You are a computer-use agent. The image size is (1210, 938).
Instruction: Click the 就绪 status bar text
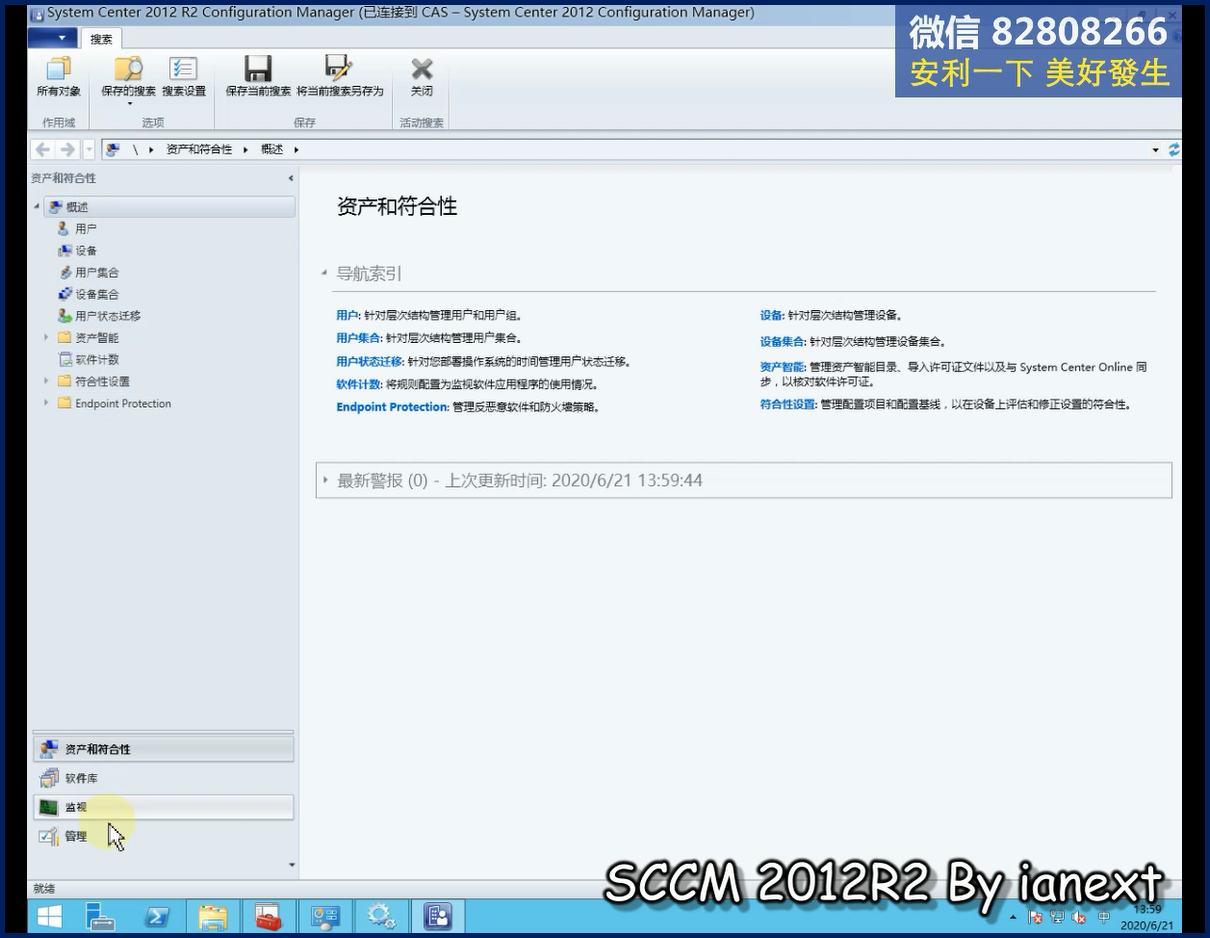point(44,888)
